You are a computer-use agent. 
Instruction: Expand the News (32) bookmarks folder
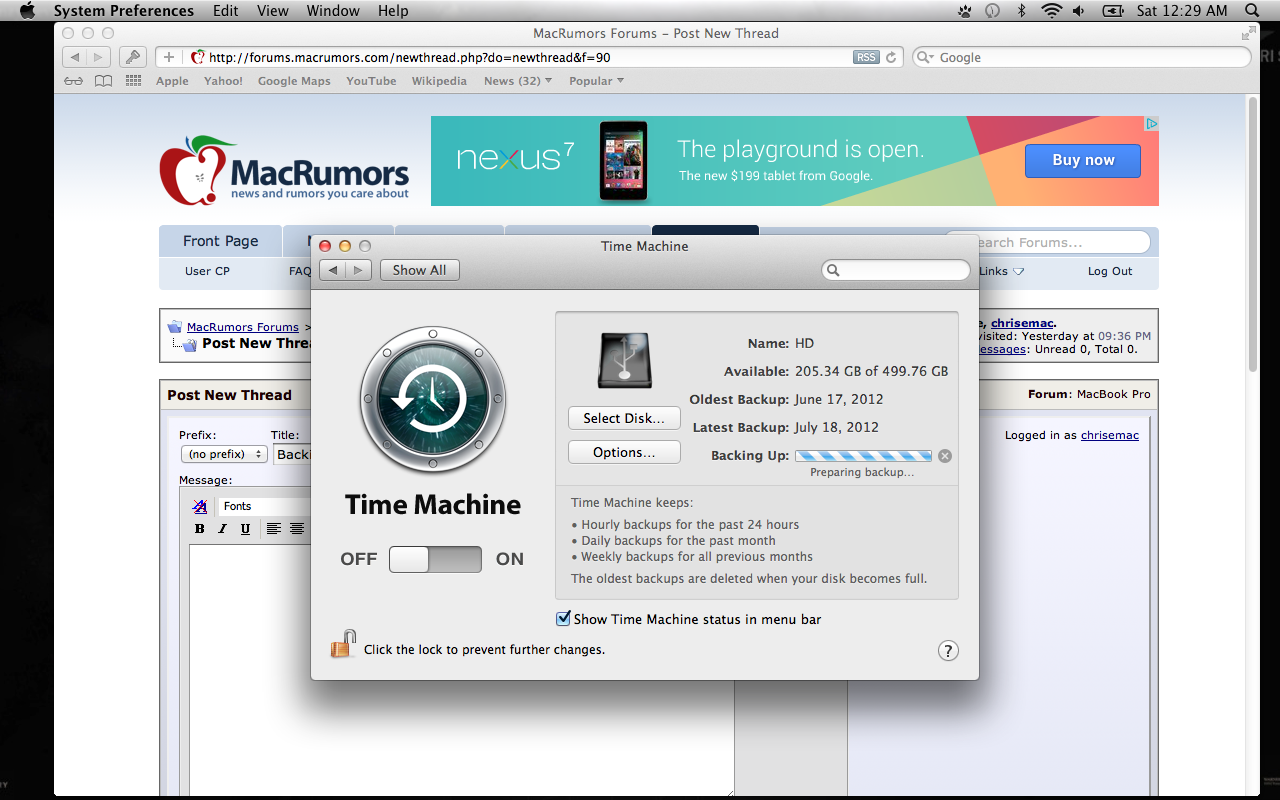point(518,81)
